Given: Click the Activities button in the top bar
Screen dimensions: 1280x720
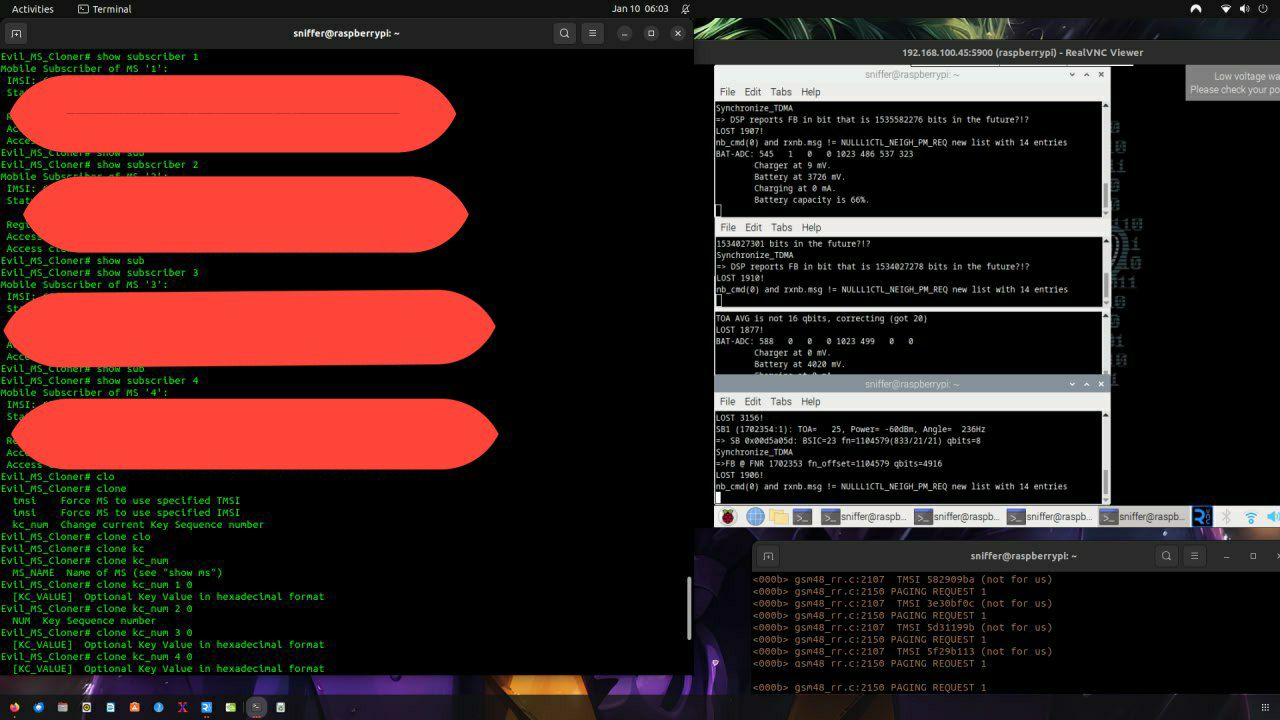Looking at the screenshot, I should [33, 9].
